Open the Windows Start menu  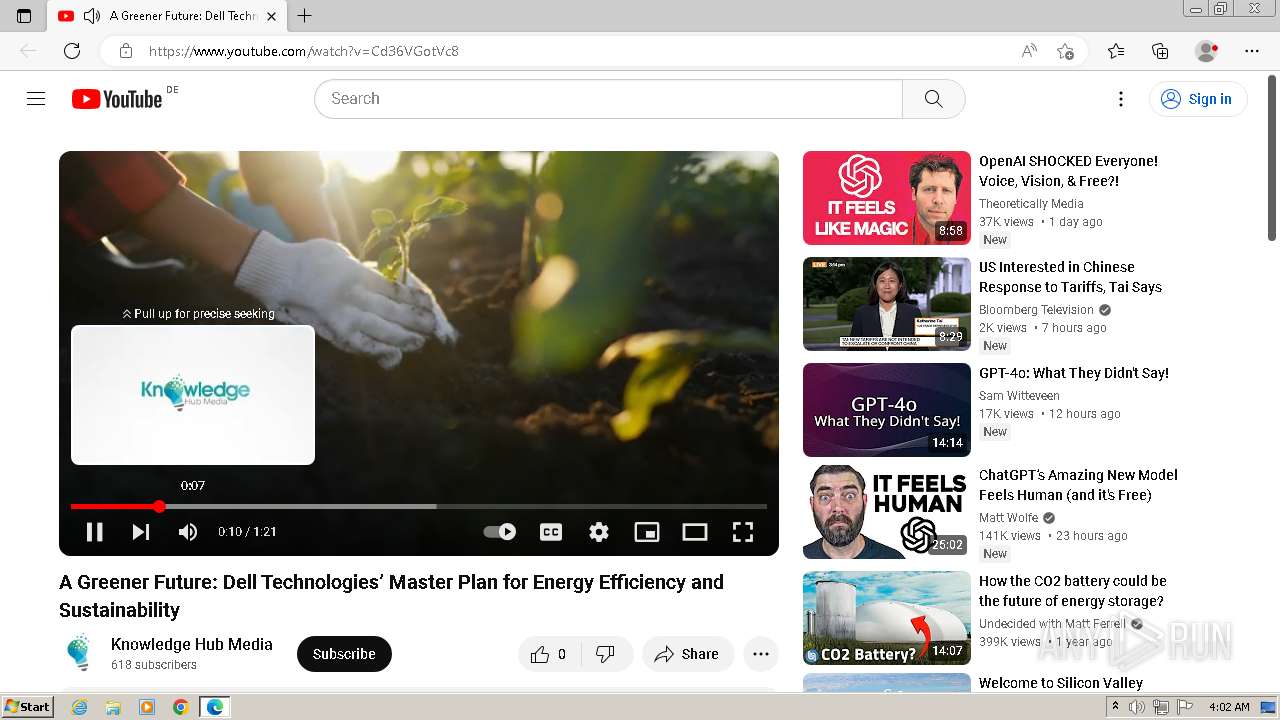point(27,707)
